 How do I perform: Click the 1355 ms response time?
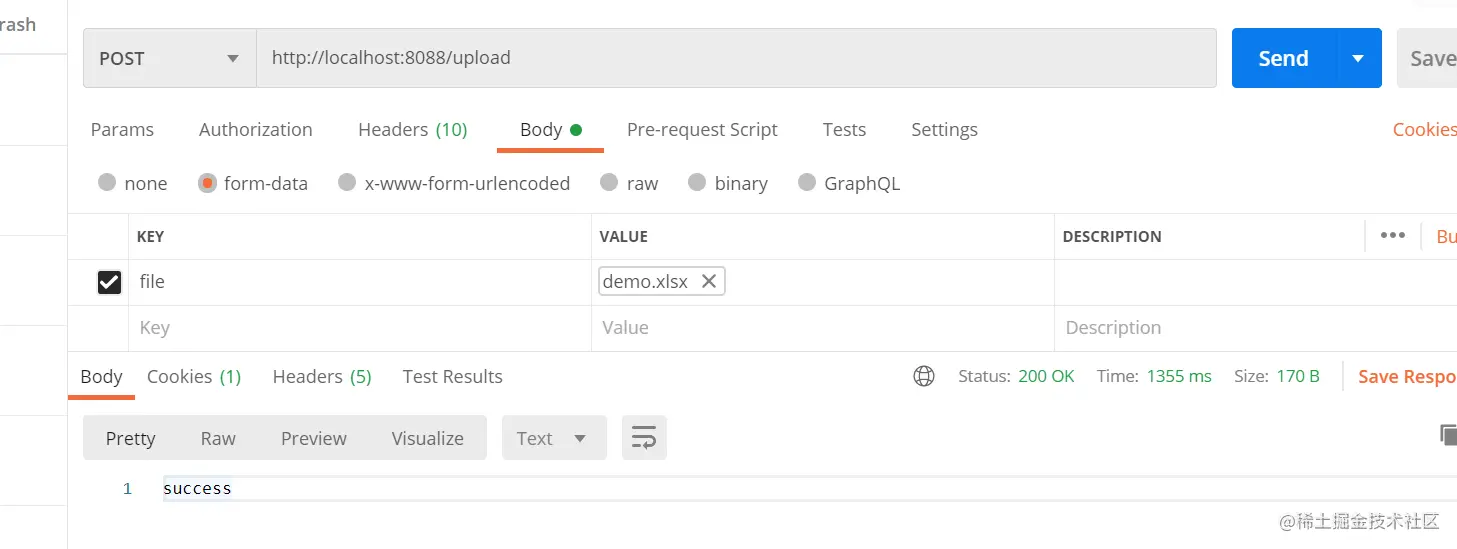[x=1179, y=377]
